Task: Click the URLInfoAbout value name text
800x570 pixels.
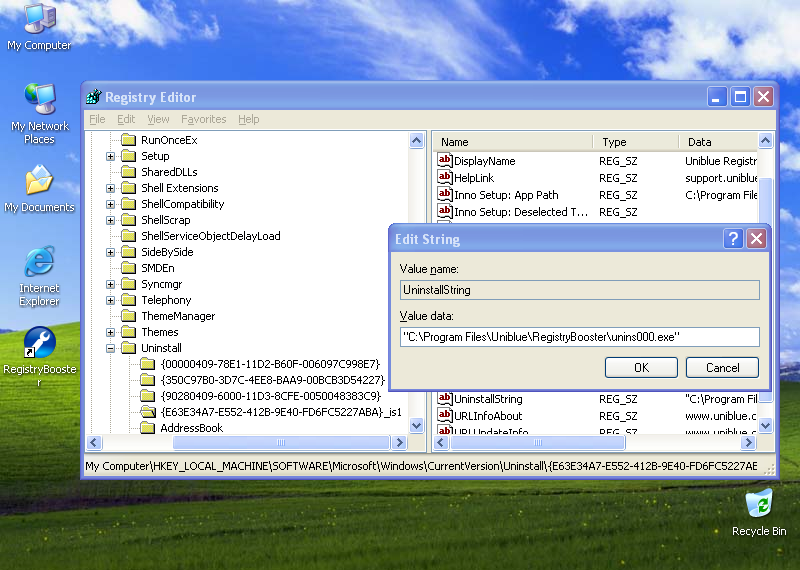Action: coord(488,416)
